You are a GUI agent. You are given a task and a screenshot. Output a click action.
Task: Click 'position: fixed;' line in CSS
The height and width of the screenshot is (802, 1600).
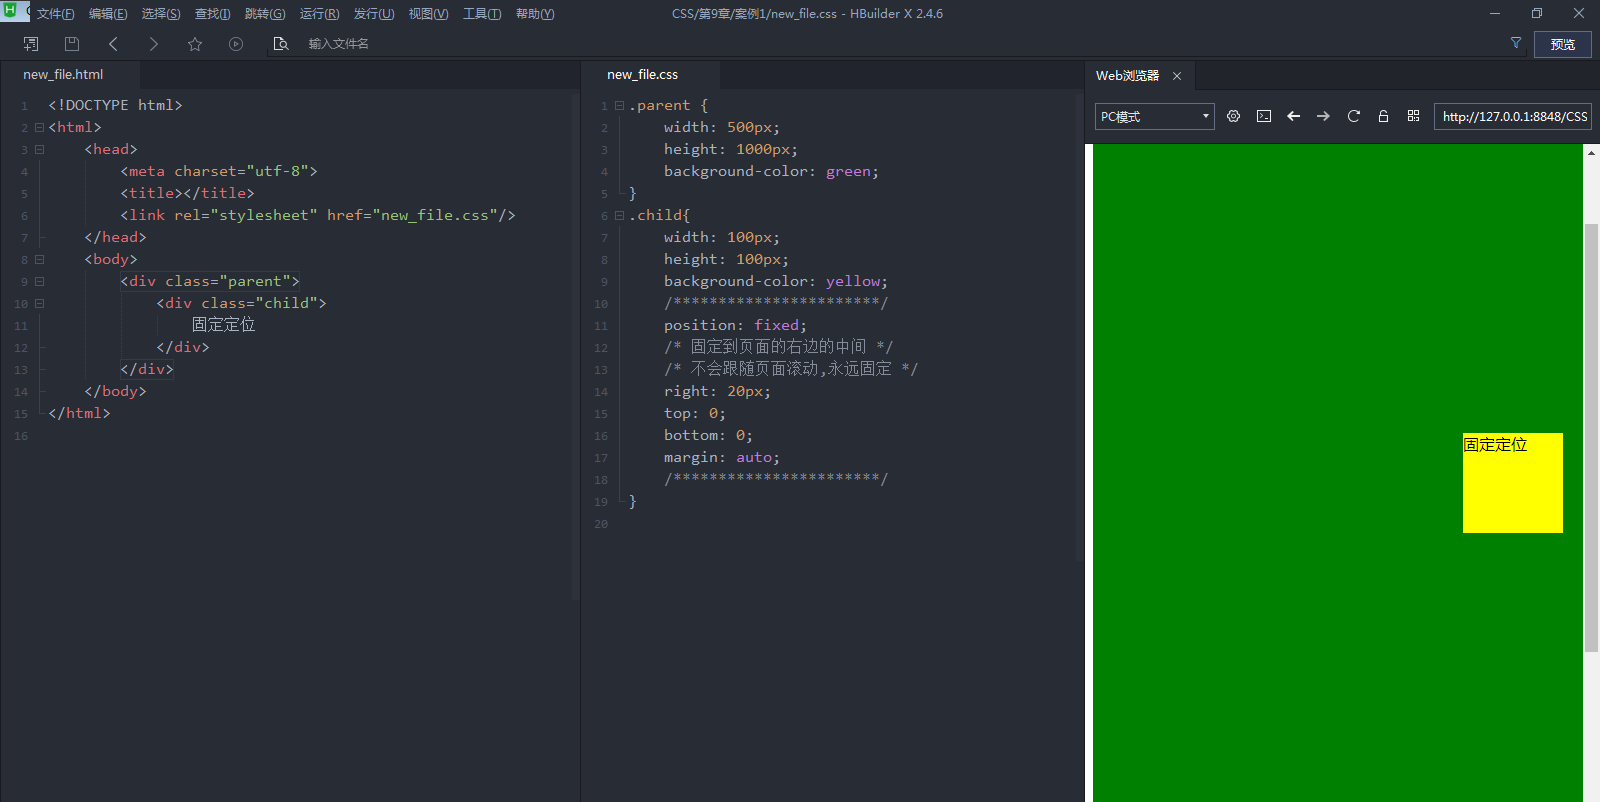point(735,326)
